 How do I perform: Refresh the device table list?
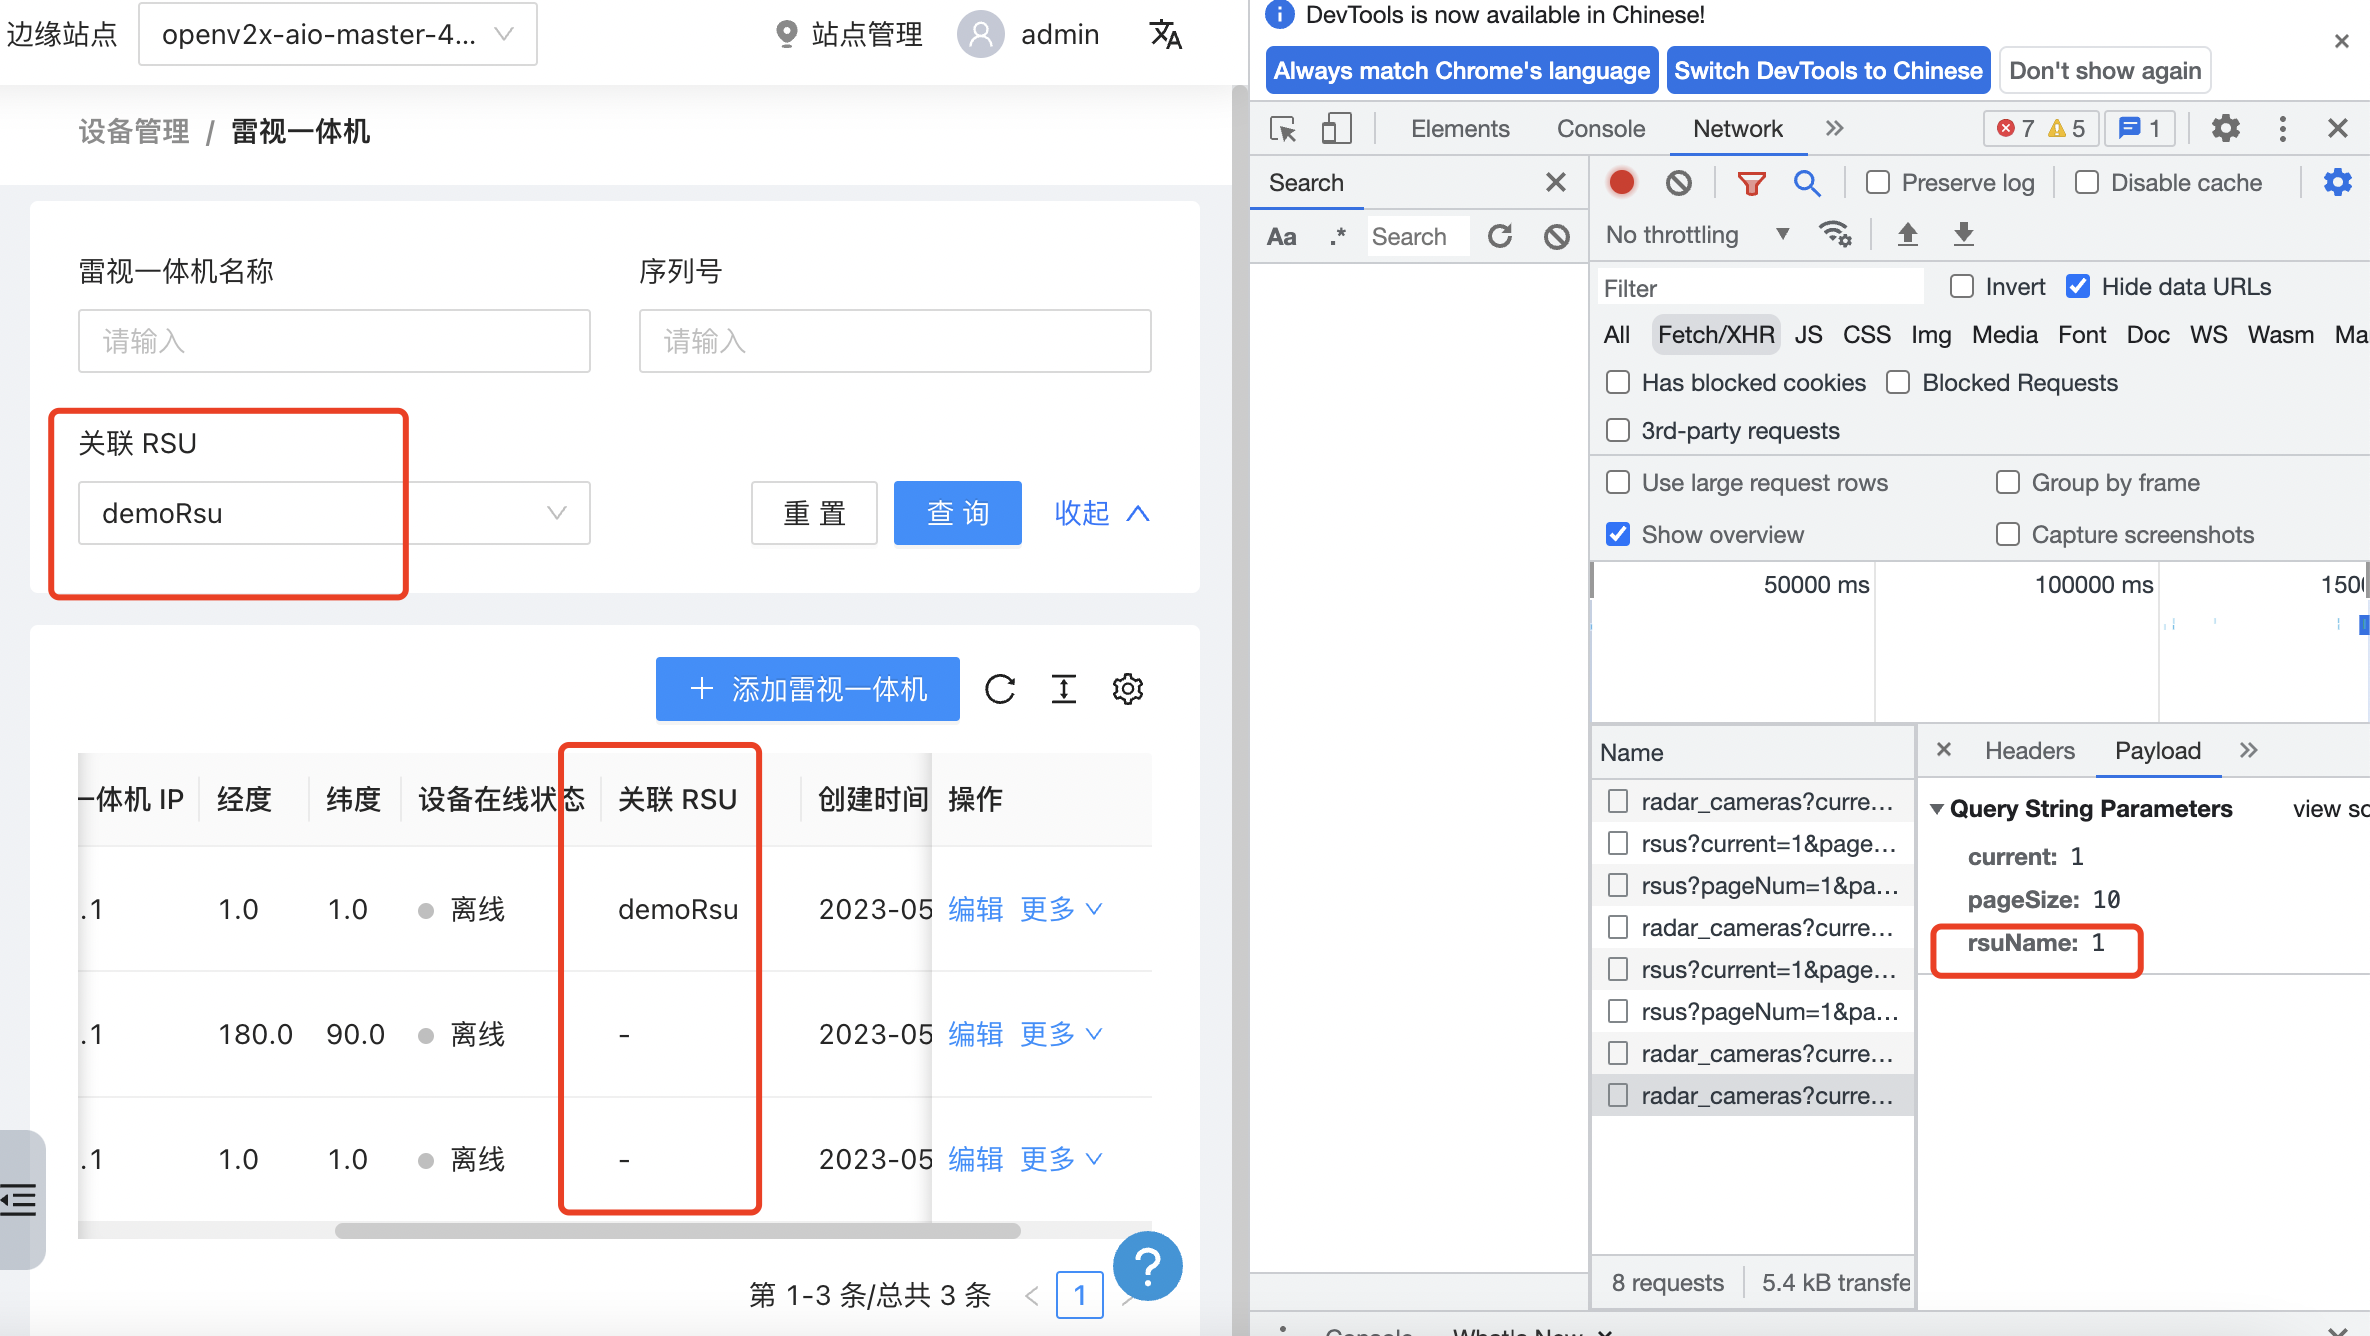[x=1000, y=689]
